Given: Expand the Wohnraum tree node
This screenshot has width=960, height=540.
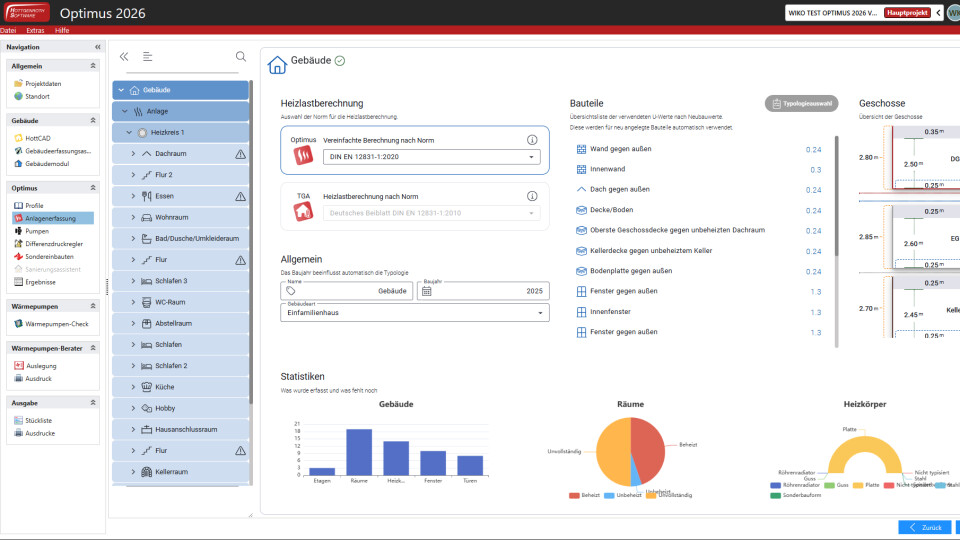Looking at the screenshot, I should 133,217.
